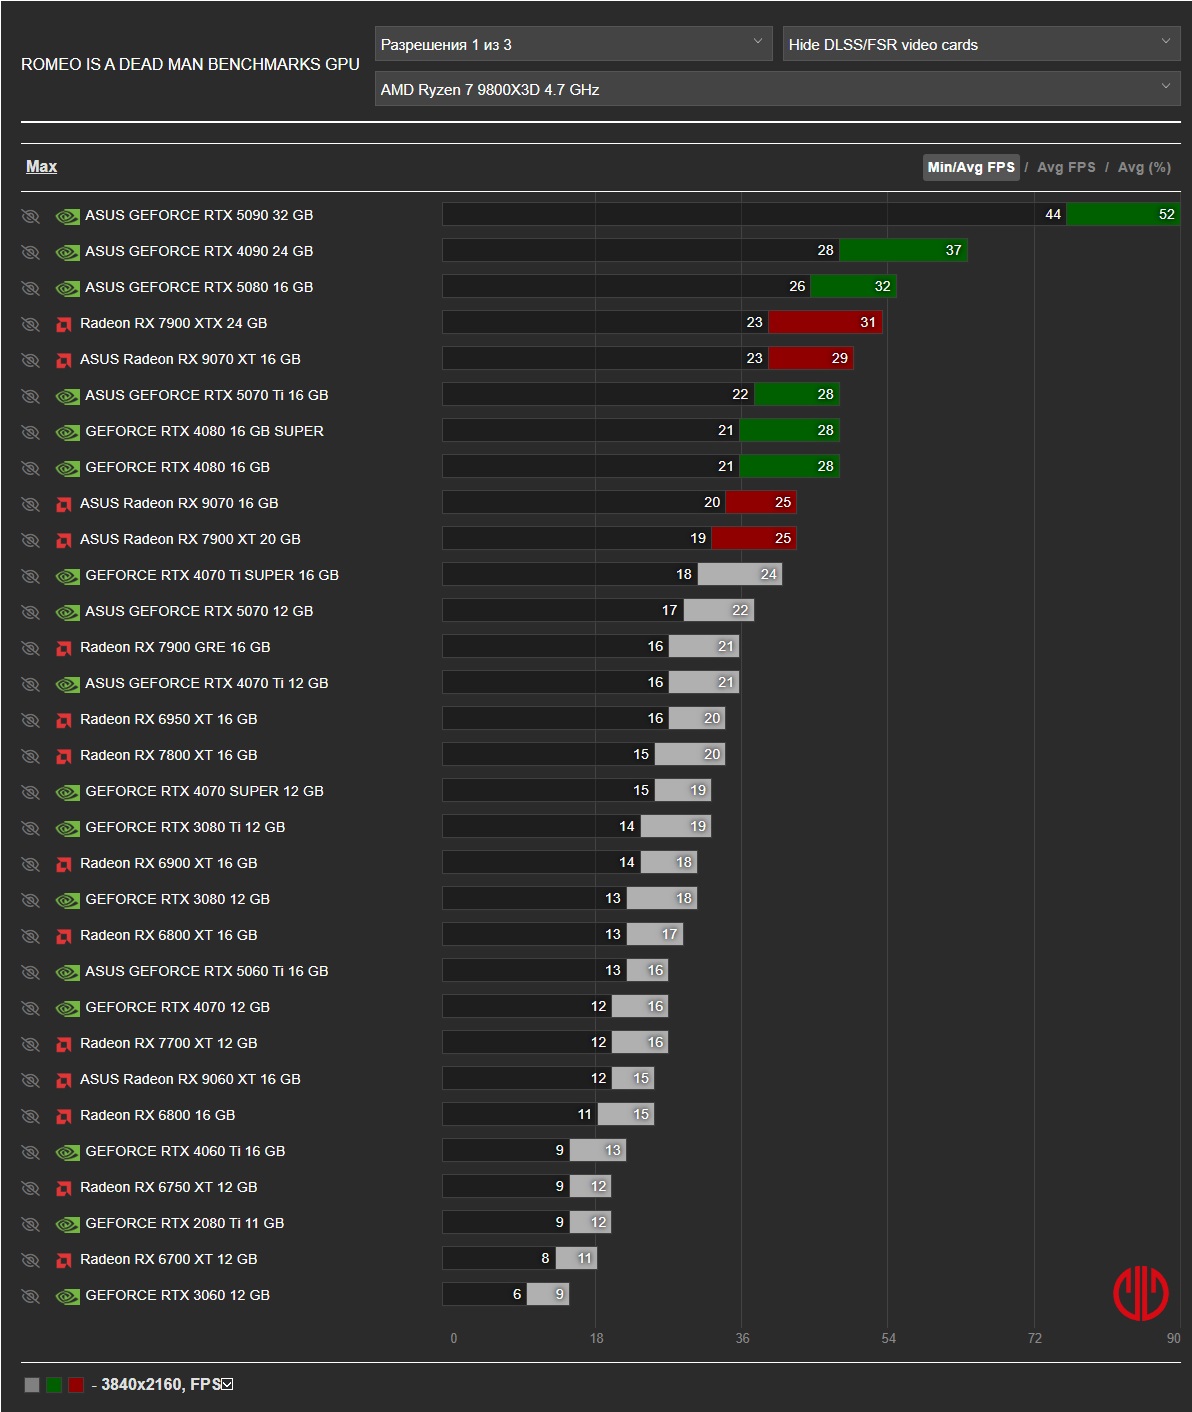The image size is (1192, 1412).
Task: Click the AMD logo beside ASUS RX 7900 XT 20 GB
Action: point(64,540)
